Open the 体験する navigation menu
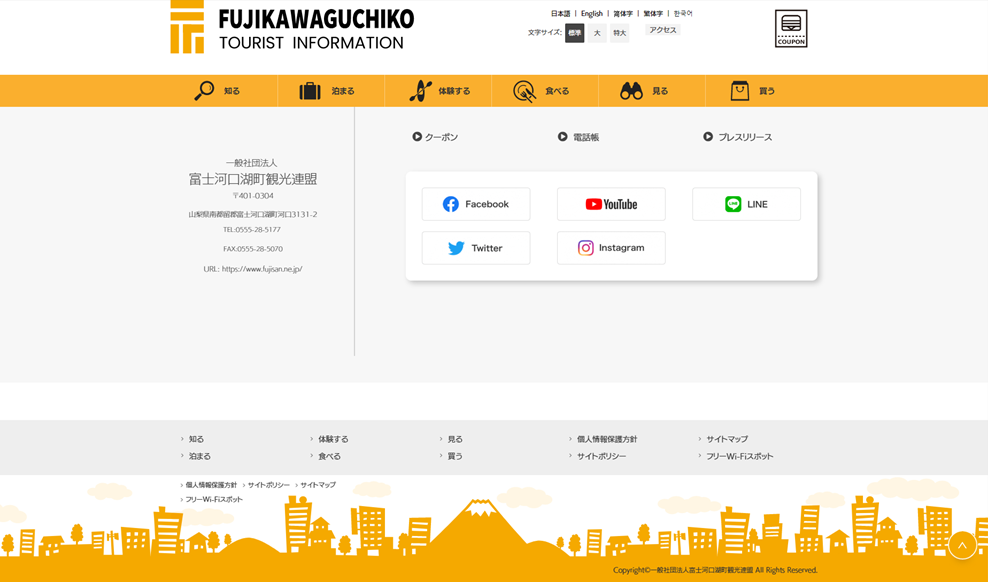 coord(439,91)
